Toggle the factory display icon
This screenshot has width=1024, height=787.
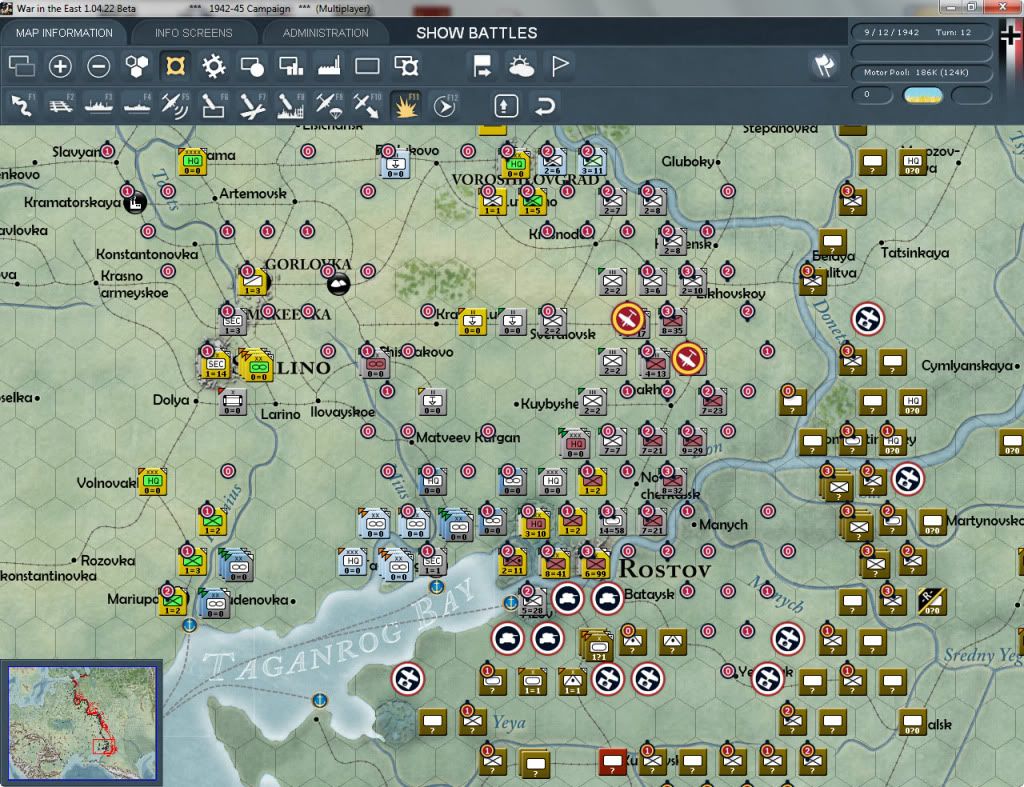(329, 66)
